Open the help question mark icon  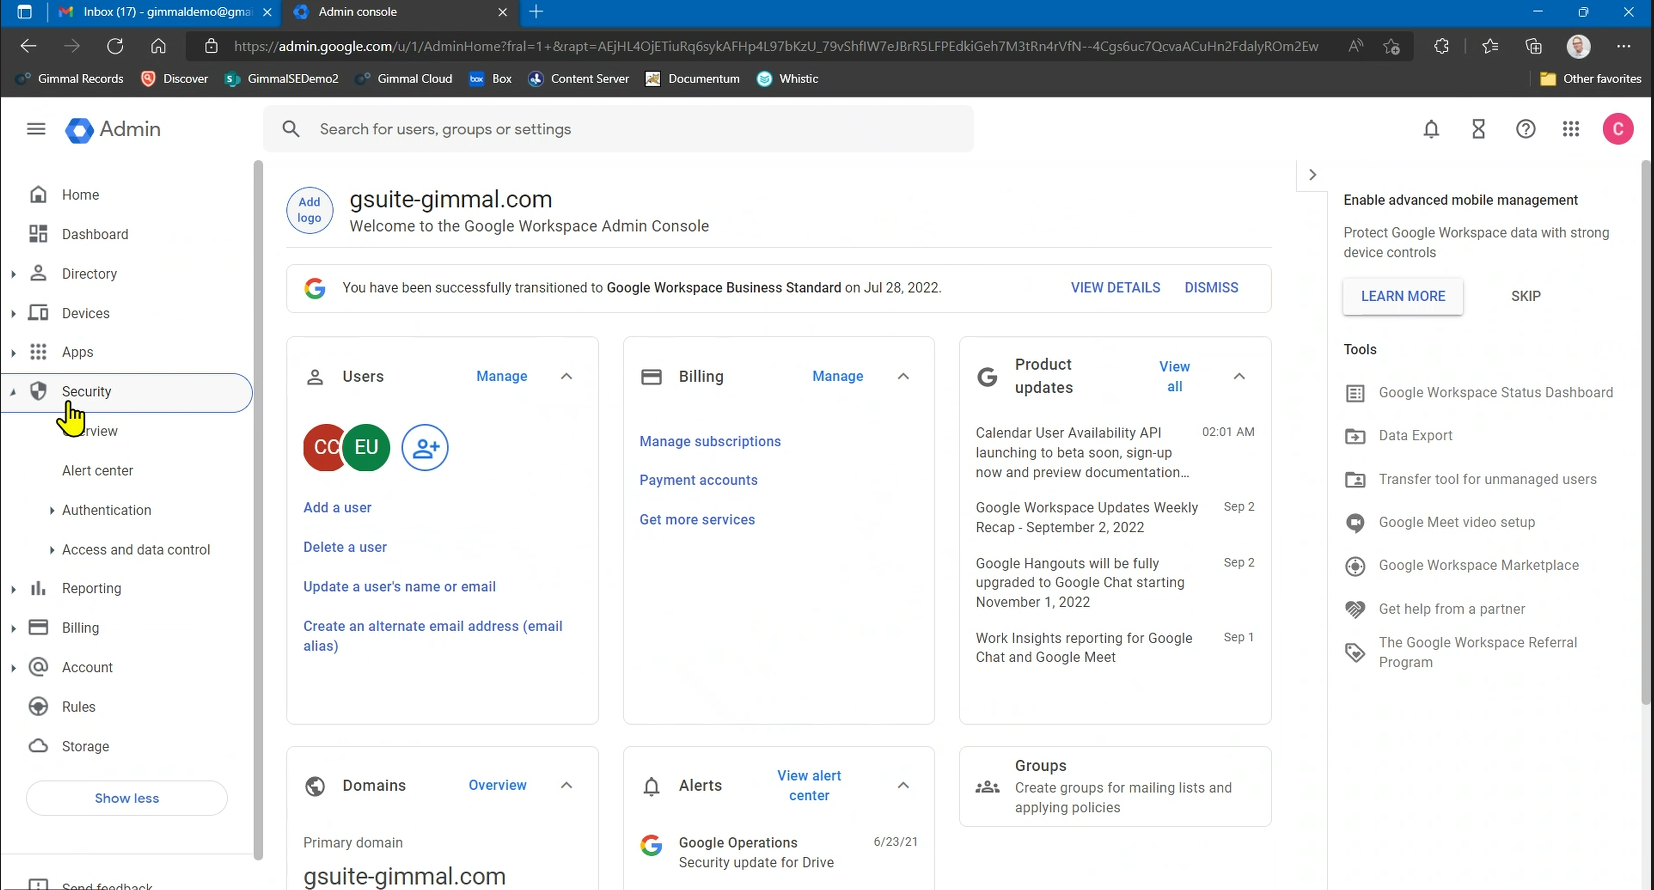point(1525,129)
